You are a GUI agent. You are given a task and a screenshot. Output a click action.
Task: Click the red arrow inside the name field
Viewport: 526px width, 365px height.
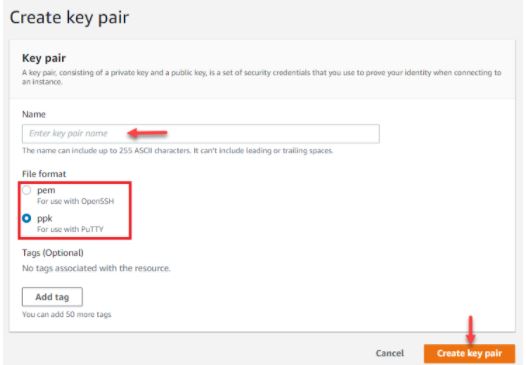(147, 133)
